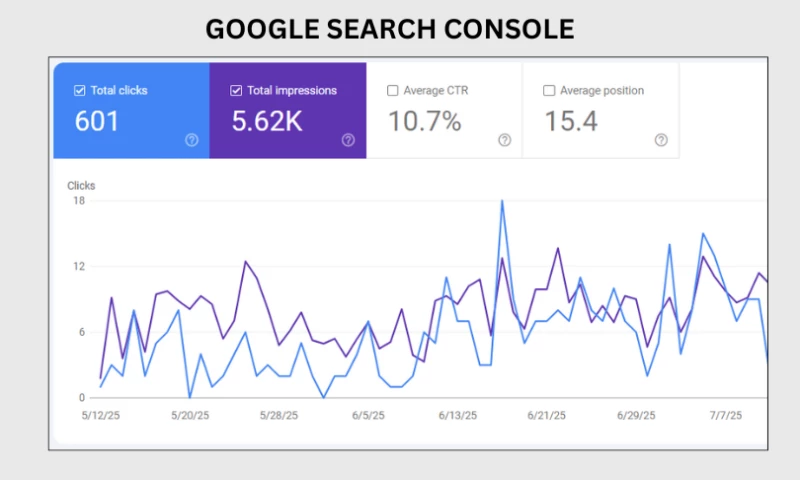This screenshot has height=480, width=800.
Task: Click the 15.4 average position value
Action: click(571, 122)
